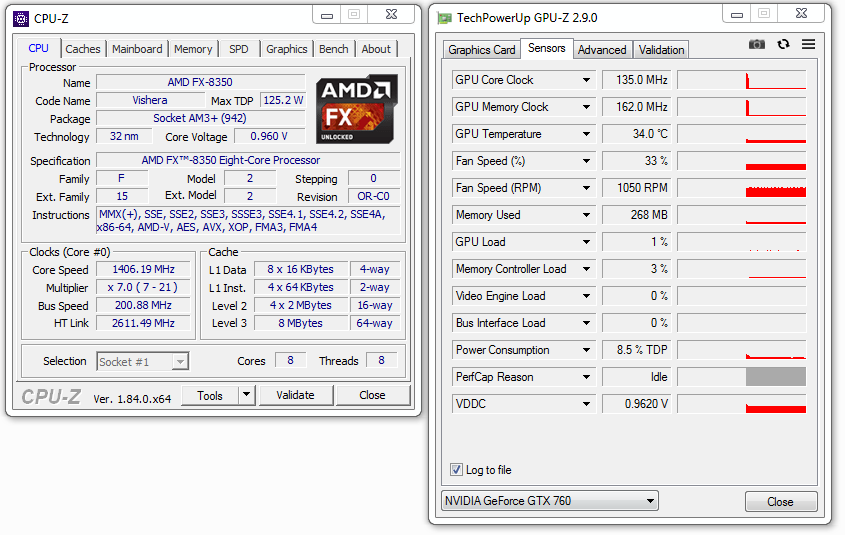Click the Technology value 32 nm
845x535 pixels.
(124, 136)
